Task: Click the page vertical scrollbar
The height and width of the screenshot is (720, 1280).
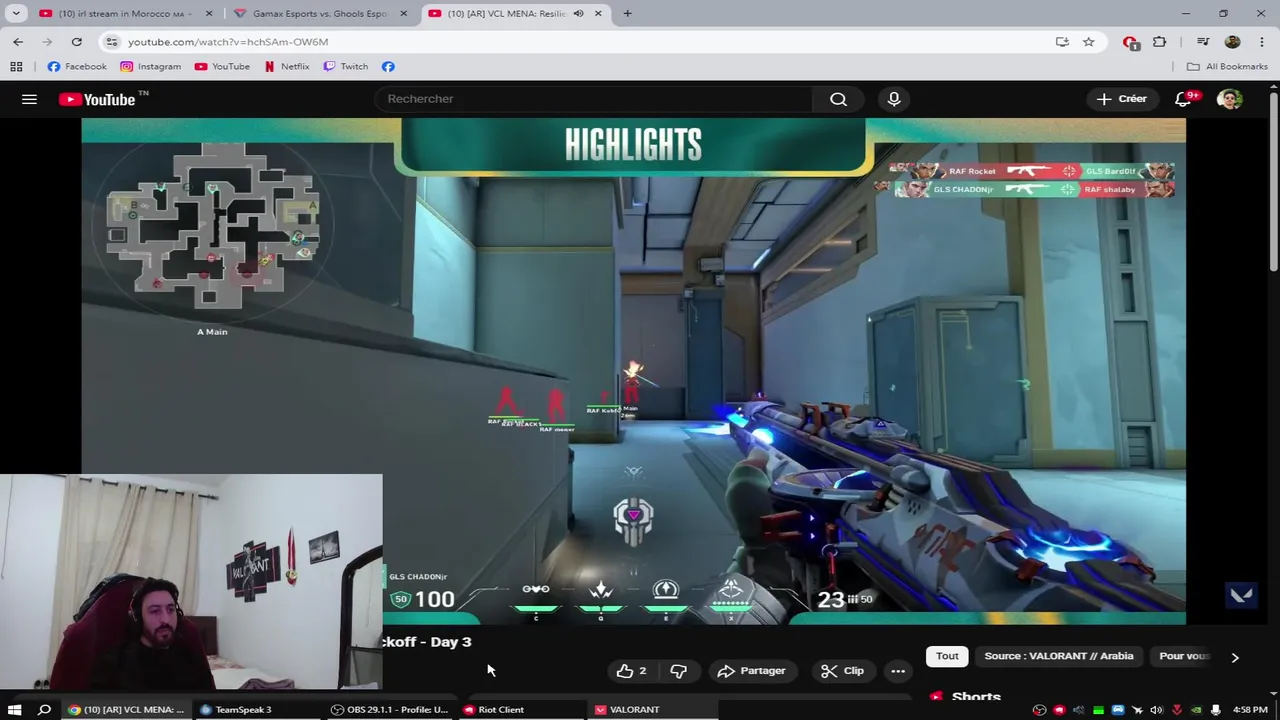Action: click(1273, 180)
